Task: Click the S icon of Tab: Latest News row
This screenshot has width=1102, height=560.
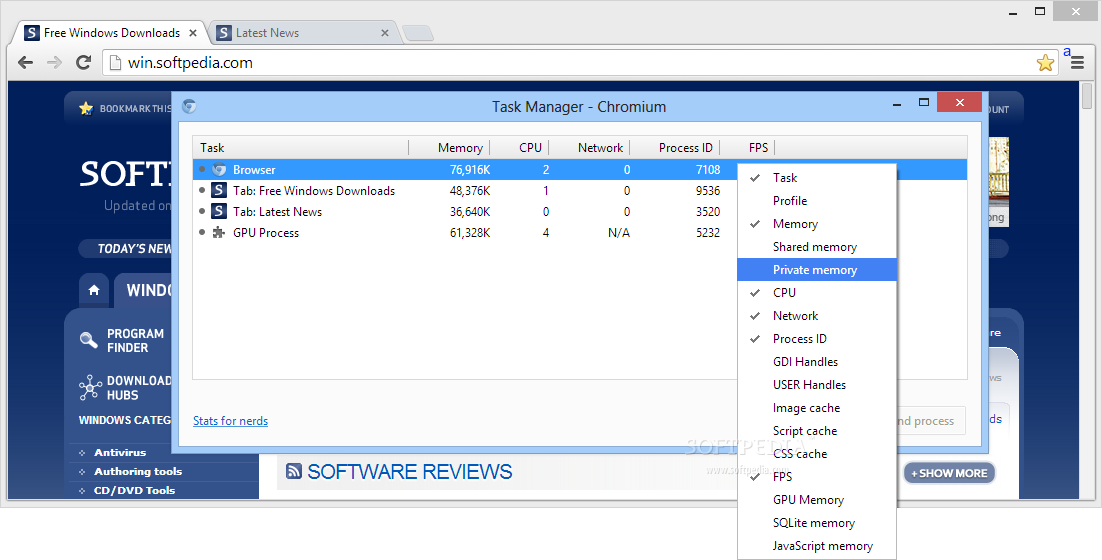Action: pos(219,211)
